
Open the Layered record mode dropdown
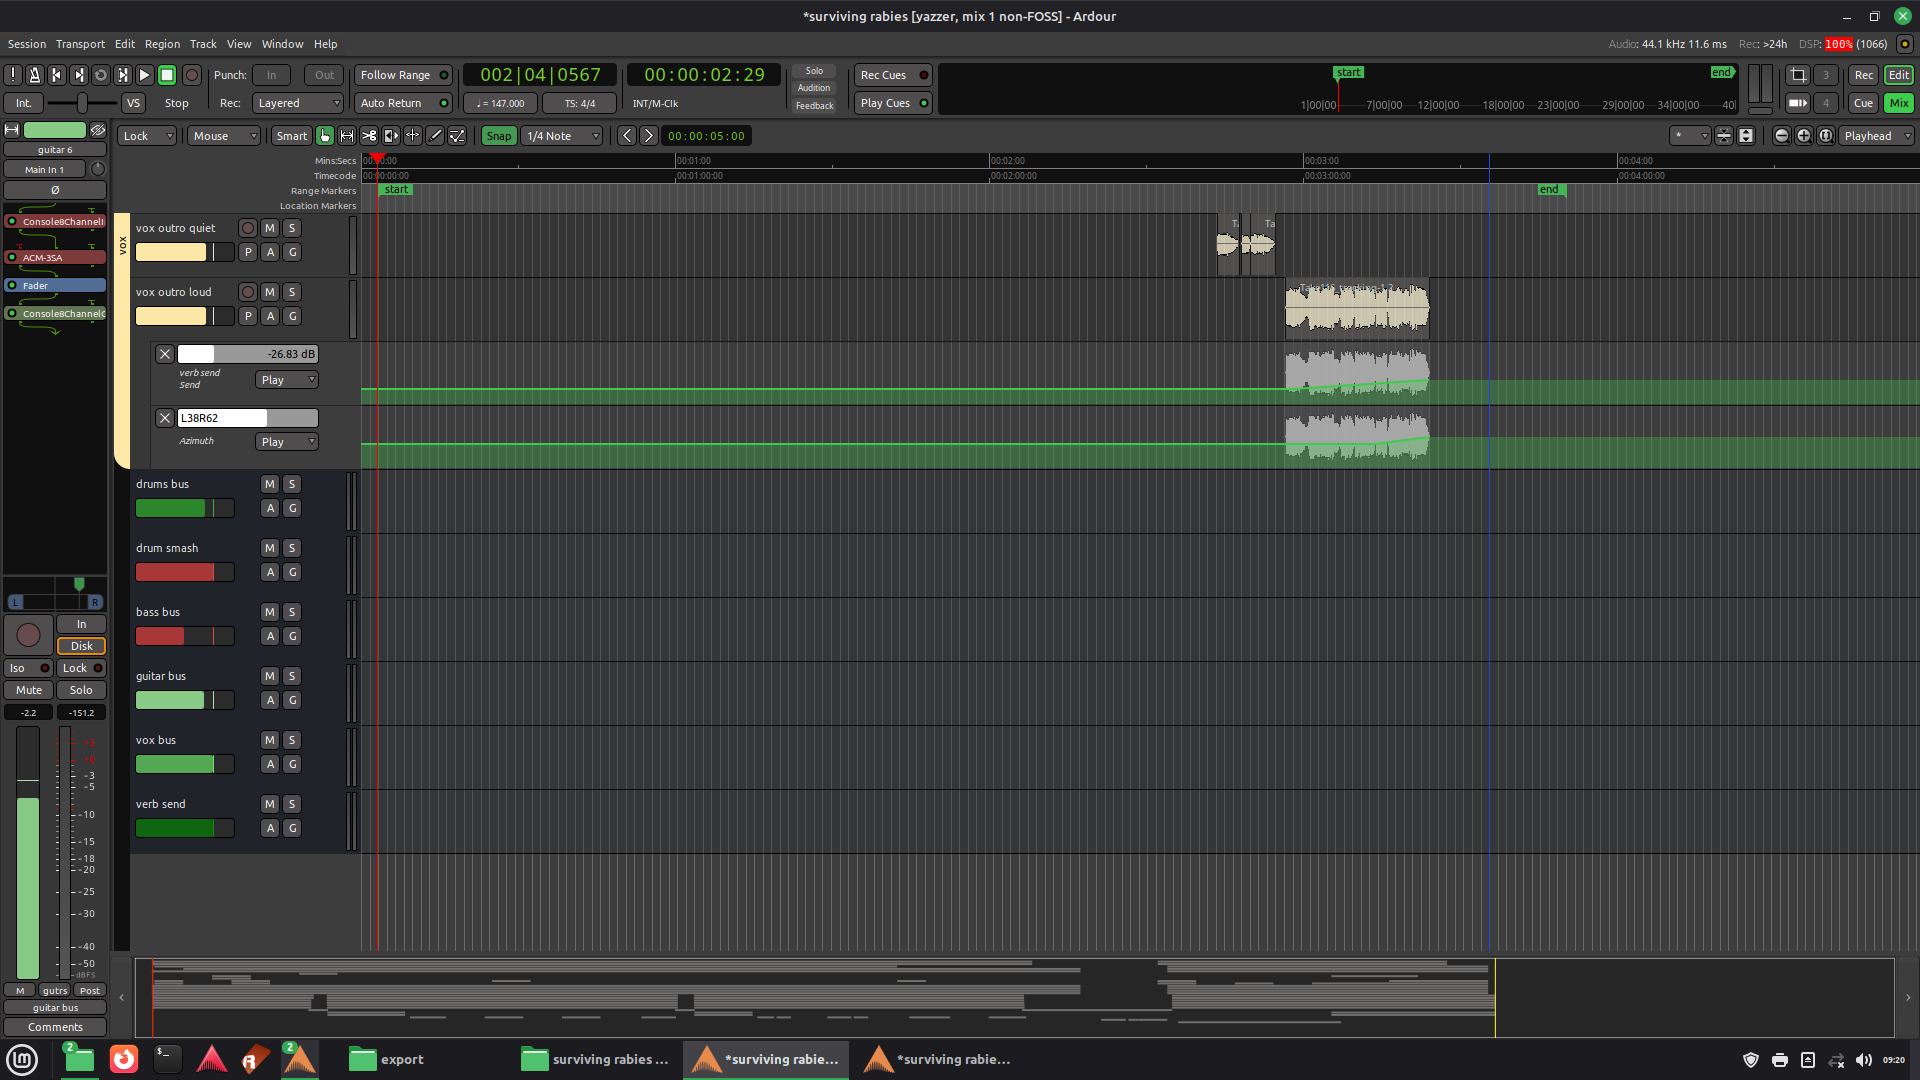click(x=298, y=103)
